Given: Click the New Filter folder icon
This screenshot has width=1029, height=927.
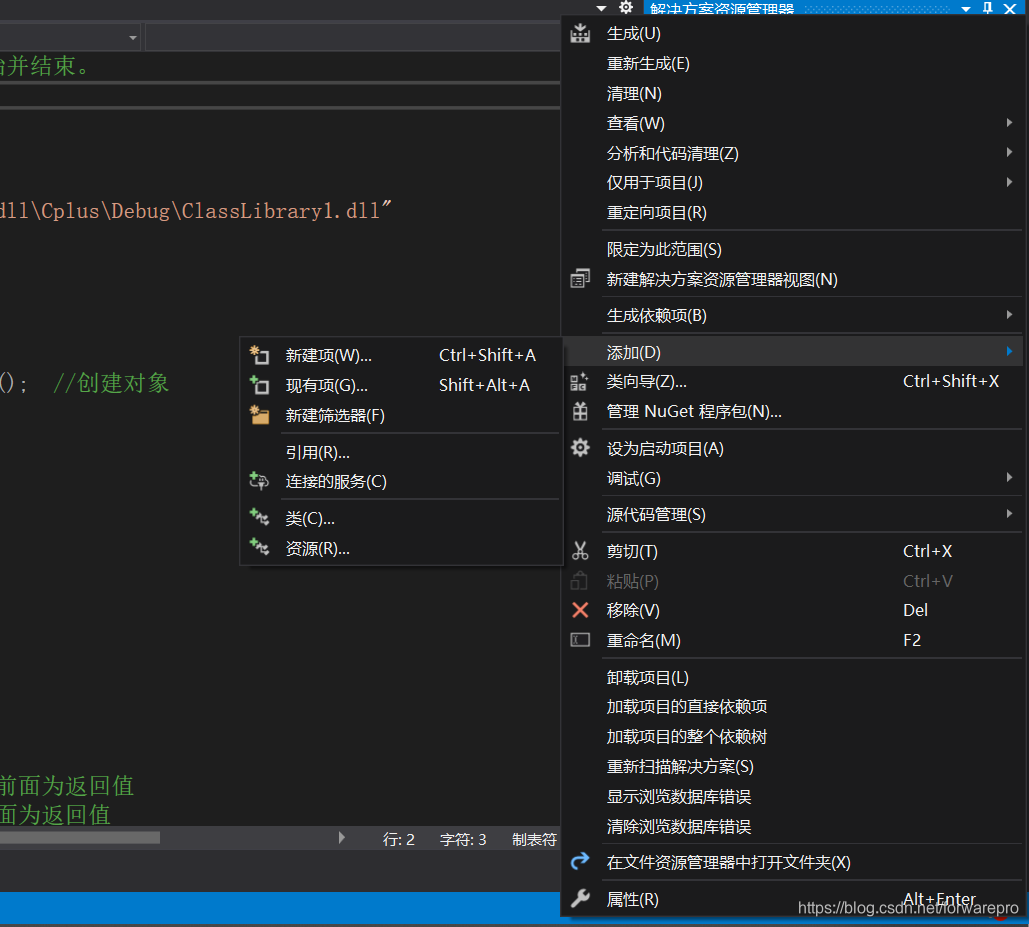Looking at the screenshot, I should [x=259, y=415].
